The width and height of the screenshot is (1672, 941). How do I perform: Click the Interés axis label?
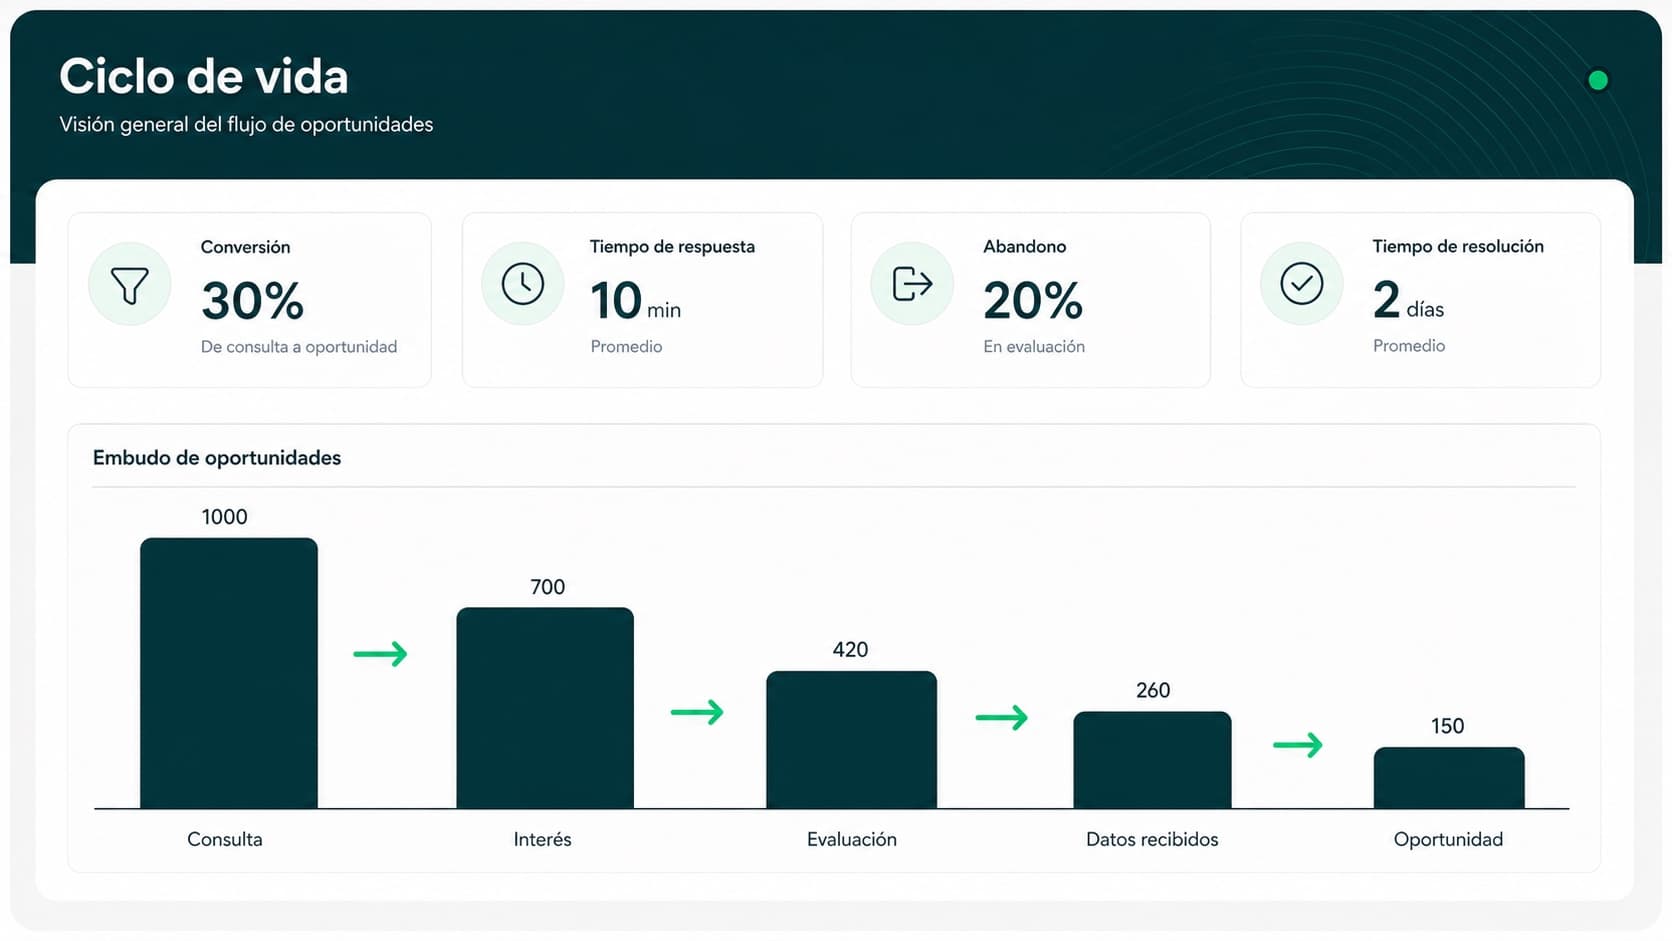543,840
